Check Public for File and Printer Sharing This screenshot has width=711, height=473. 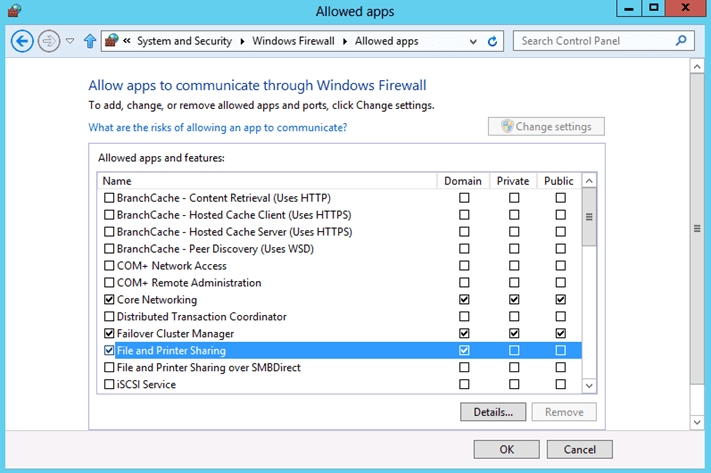point(560,350)
